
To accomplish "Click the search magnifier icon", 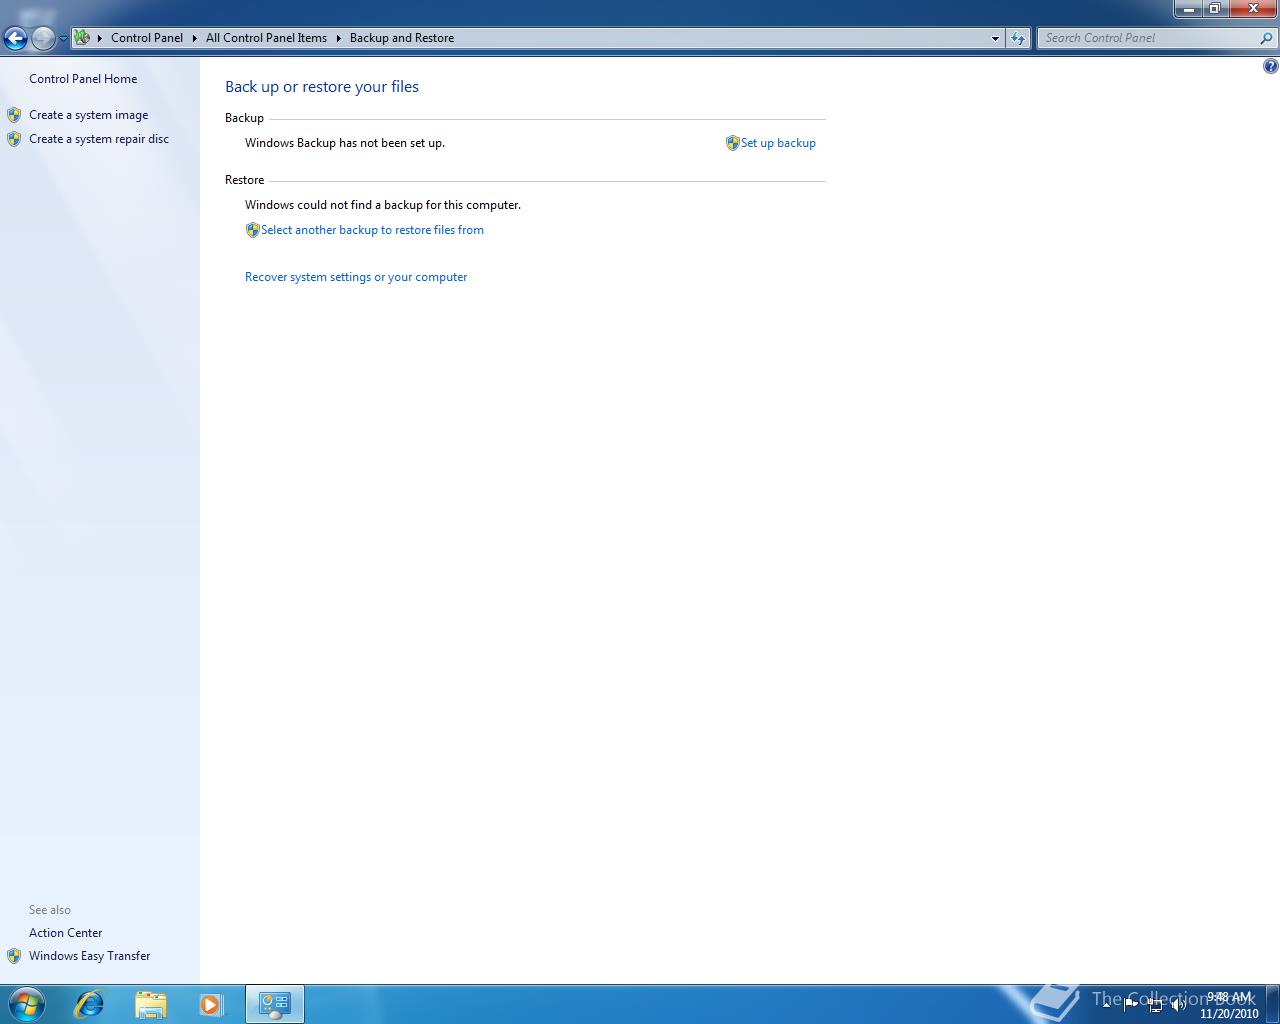I will coord(1267,38).
